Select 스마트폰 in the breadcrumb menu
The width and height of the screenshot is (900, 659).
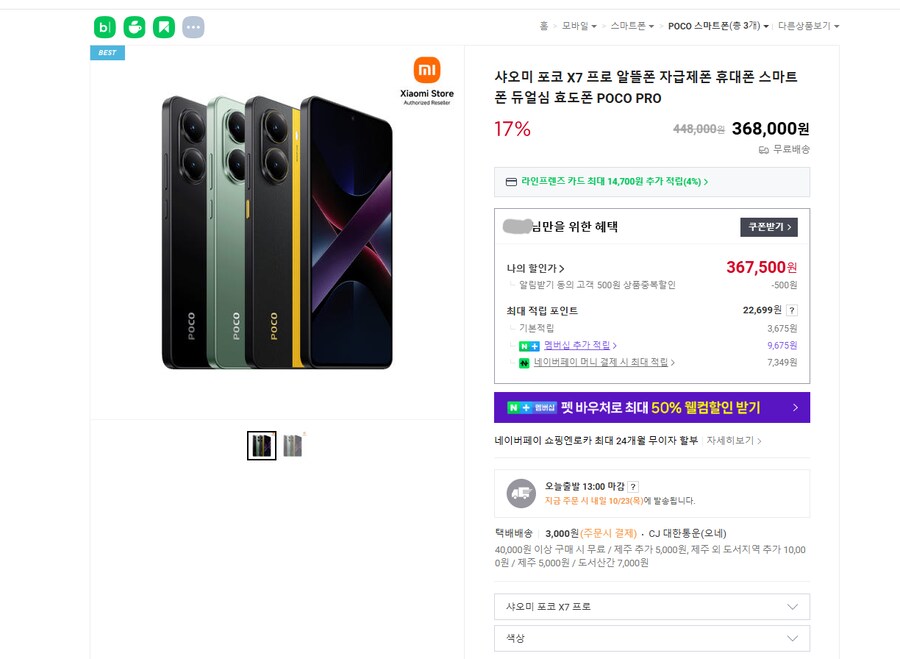click(x=626, y=25)
